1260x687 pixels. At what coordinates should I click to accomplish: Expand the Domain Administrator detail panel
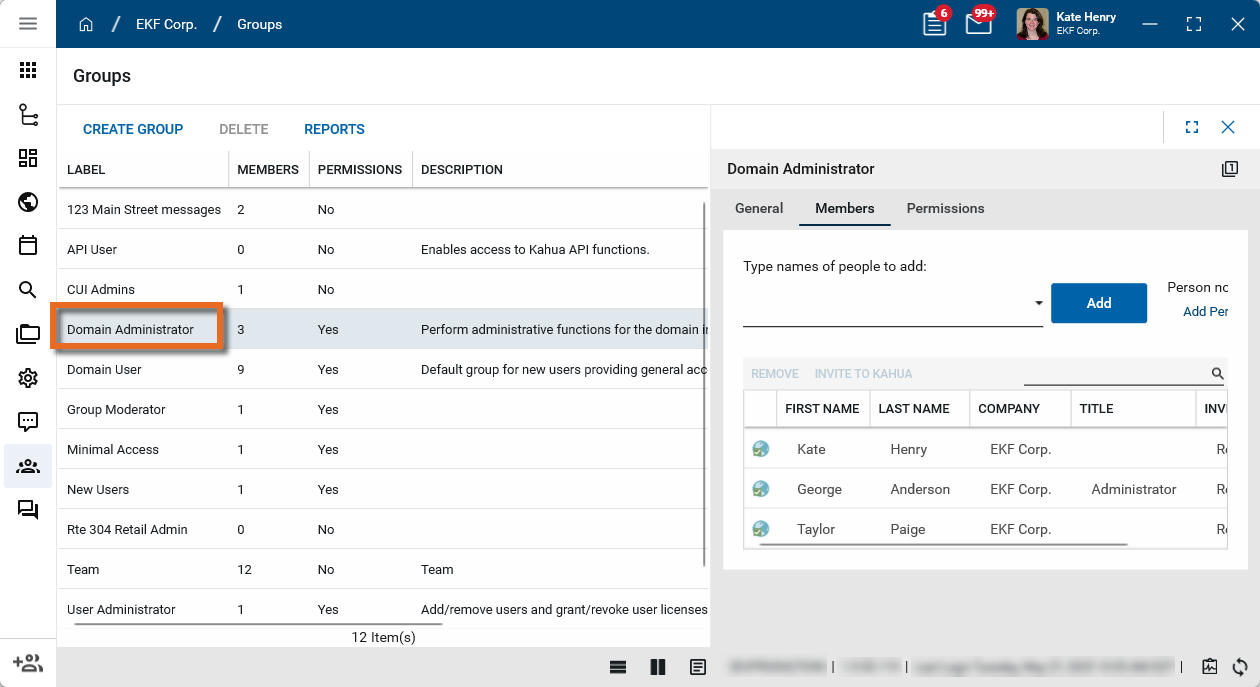[x=1191, y=127]
